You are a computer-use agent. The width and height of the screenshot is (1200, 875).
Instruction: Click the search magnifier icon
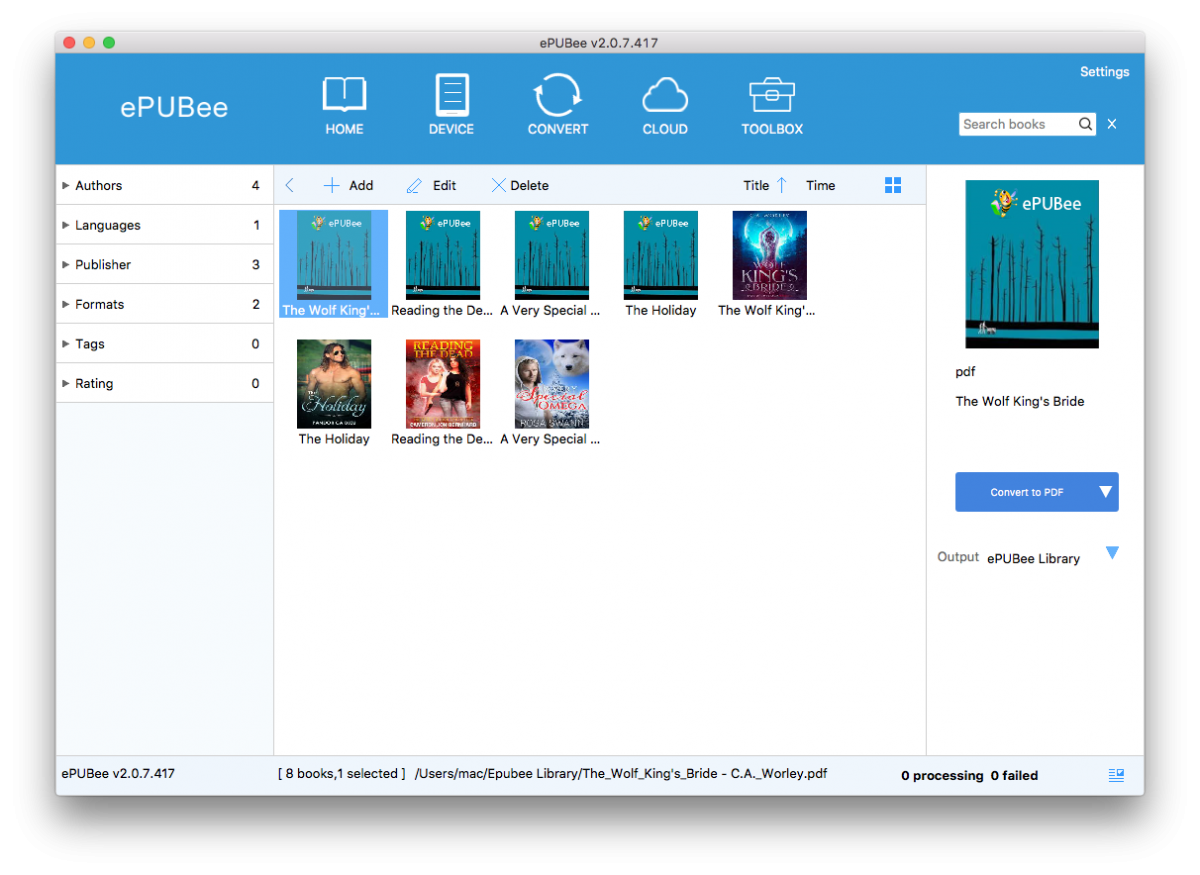[1086, 124]
